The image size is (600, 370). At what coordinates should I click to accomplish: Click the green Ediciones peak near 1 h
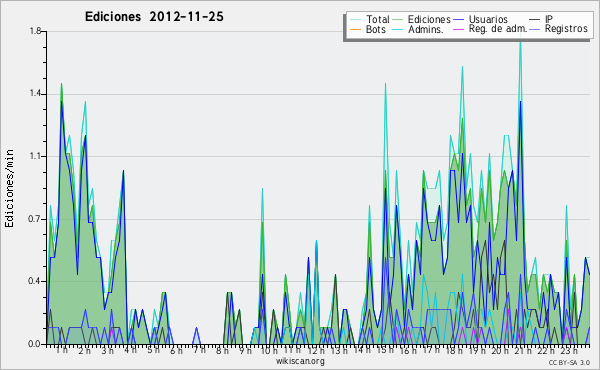pyautogui.click(x=61, y=84)
